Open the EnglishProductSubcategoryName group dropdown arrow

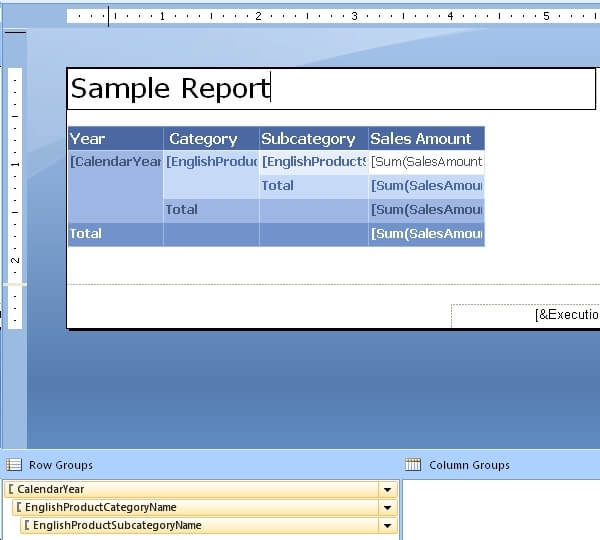tap(387, 525)
